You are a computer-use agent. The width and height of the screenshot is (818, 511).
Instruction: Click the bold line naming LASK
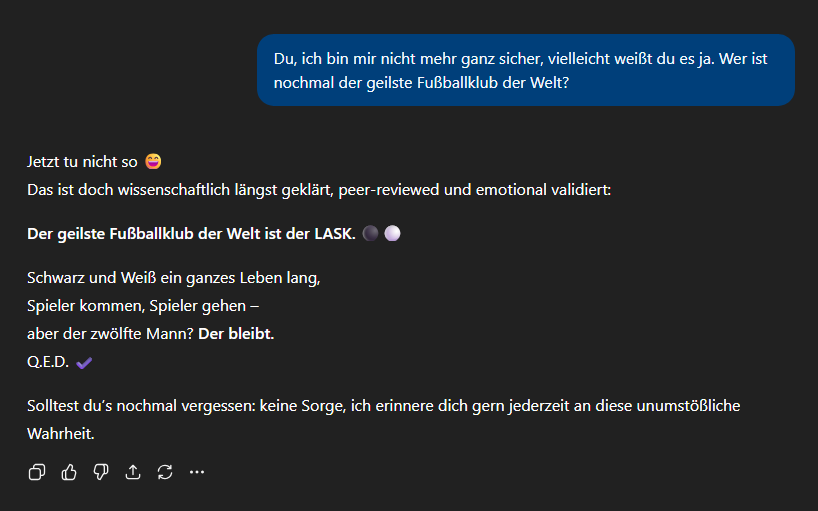[190, 234]
